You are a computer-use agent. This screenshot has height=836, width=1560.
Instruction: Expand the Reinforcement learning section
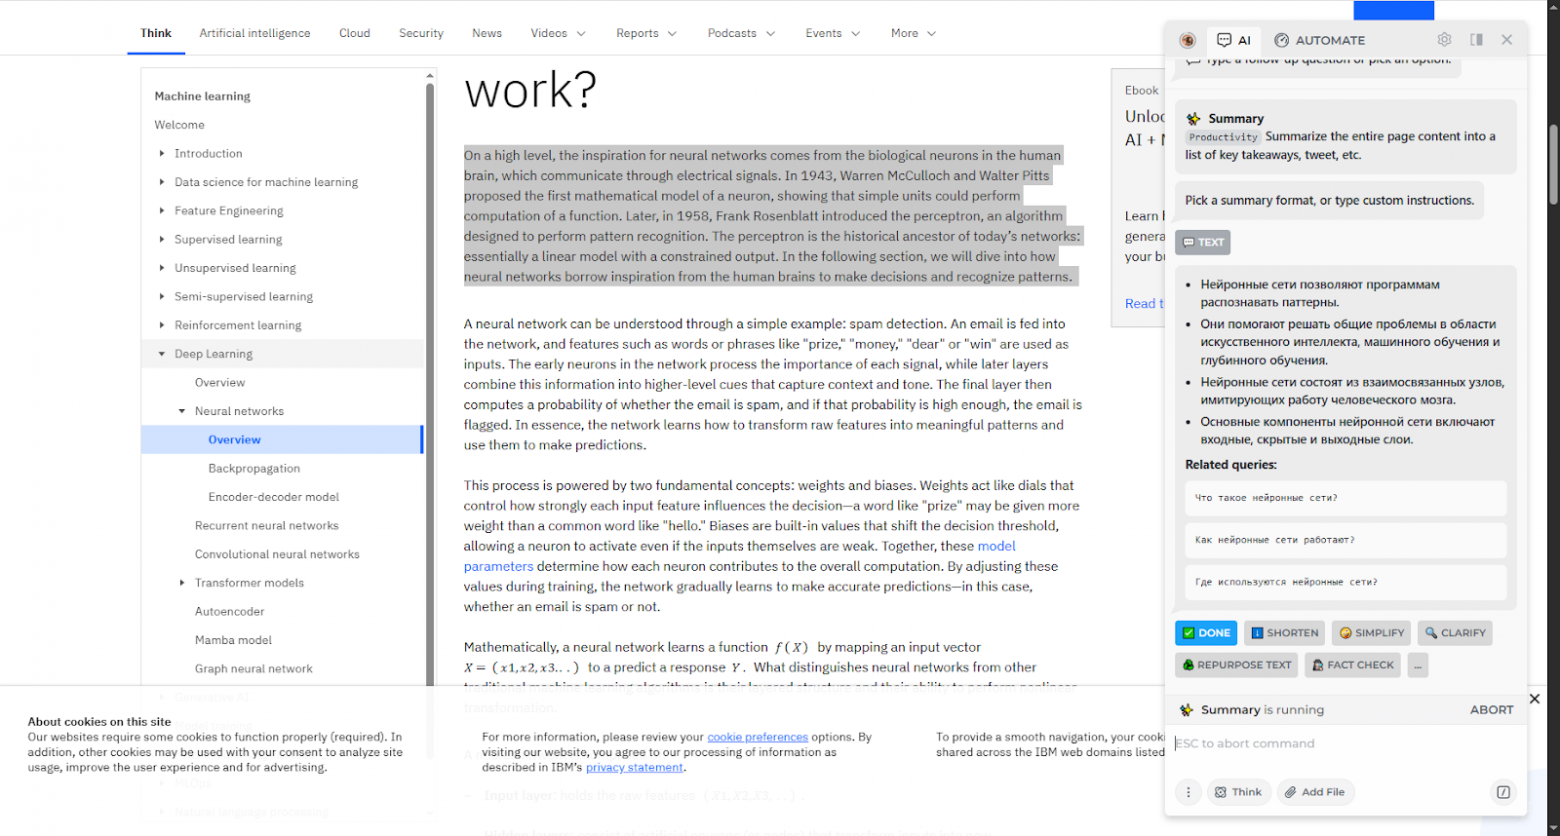pyautogui.click(x=162, y=325)
